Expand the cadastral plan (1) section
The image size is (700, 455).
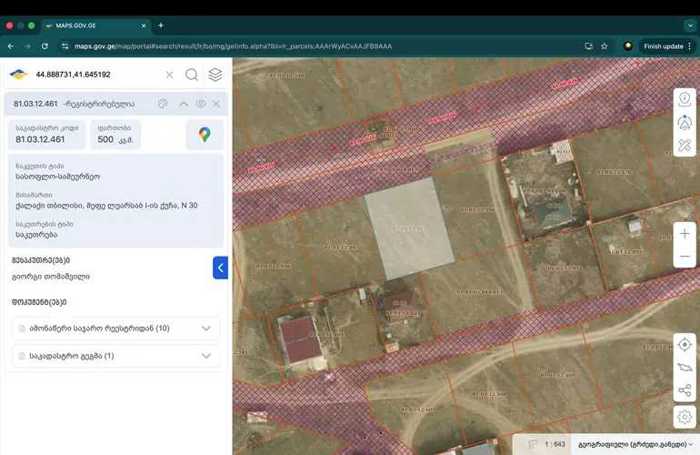(117, 355)
